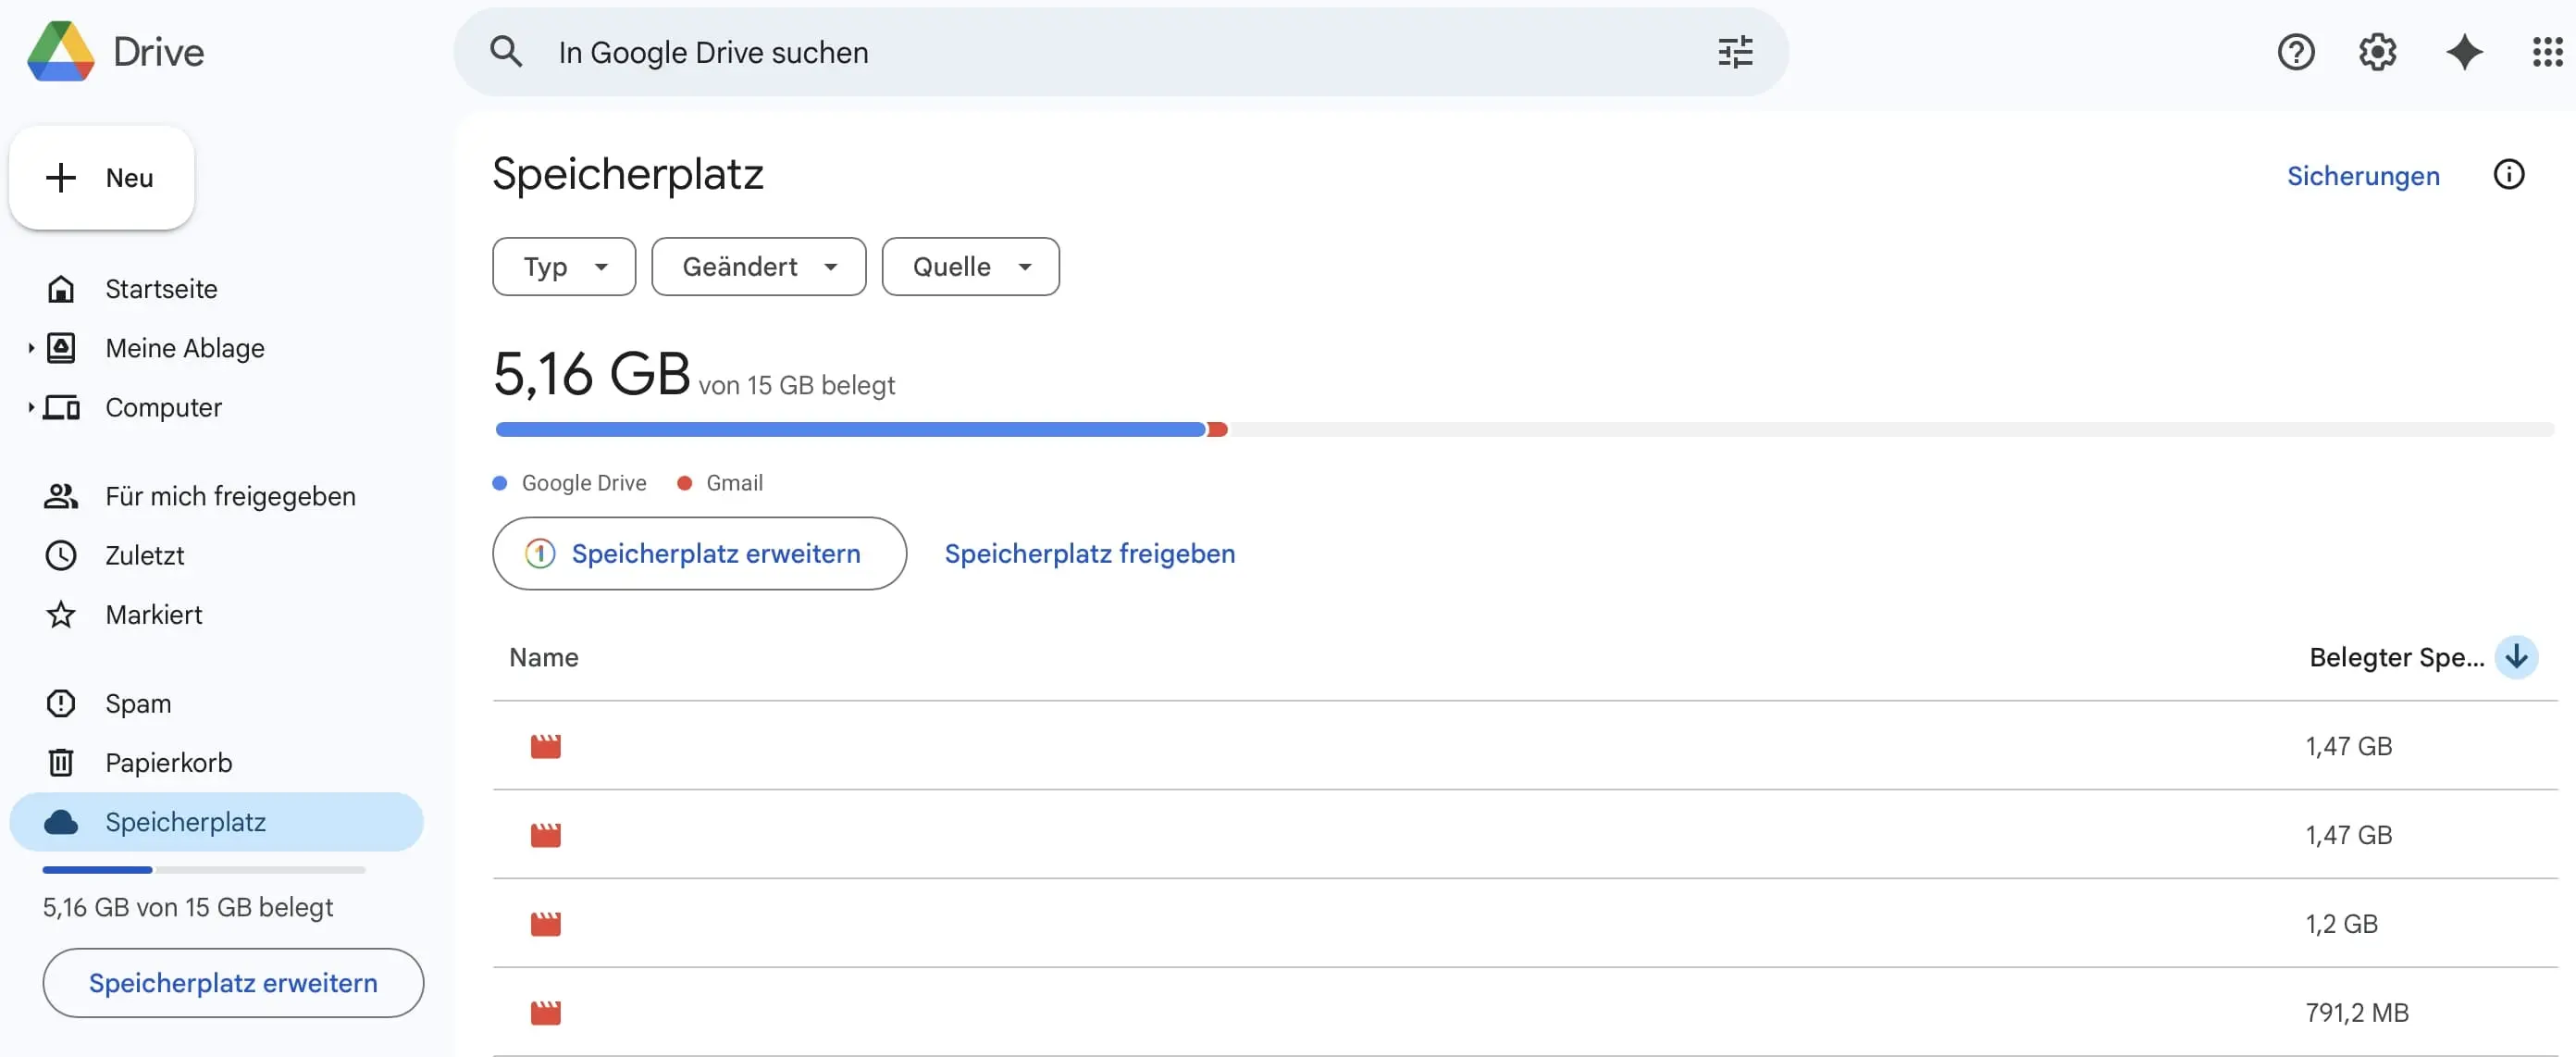Click the Computer devices icon
Image resolution: width=2576 pixels, height=1057 pixels.
(x=61, y=407)
